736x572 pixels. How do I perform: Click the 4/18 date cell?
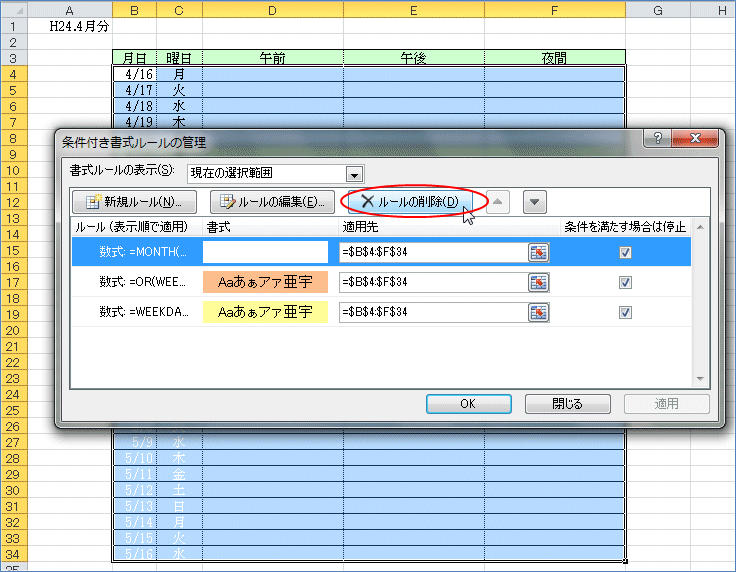coord(134,106)
